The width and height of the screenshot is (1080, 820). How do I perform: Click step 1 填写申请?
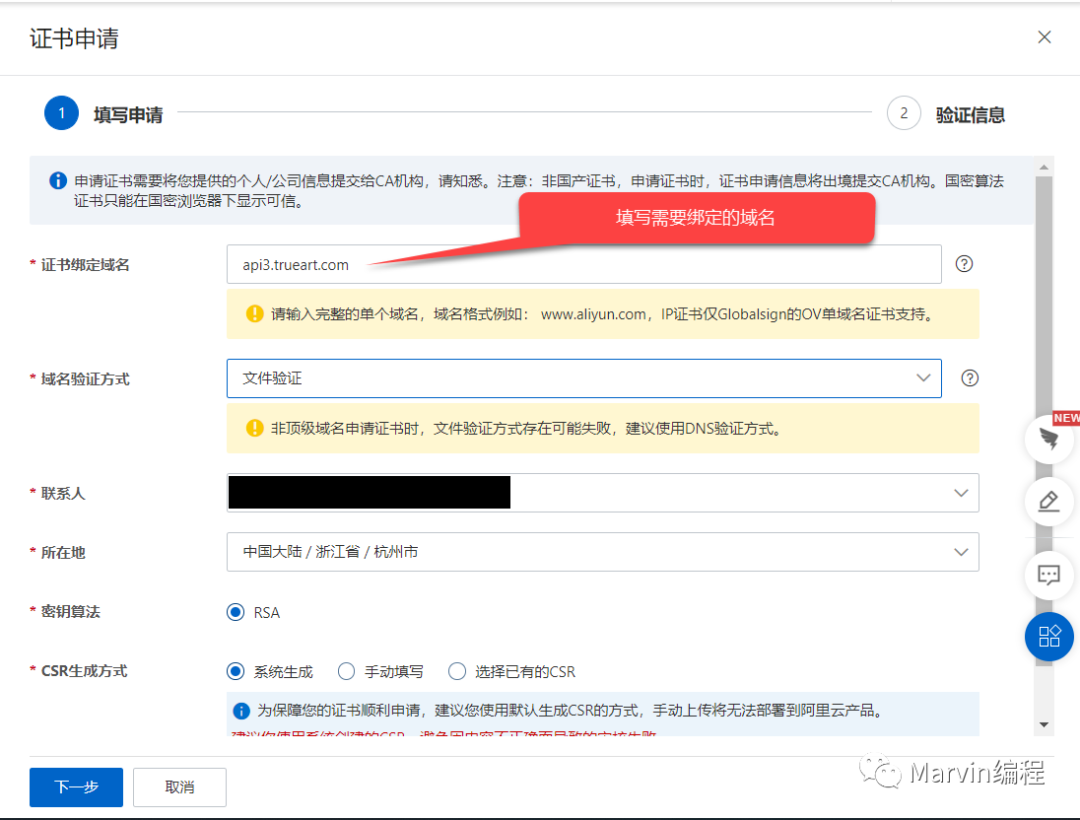point(104,114)
